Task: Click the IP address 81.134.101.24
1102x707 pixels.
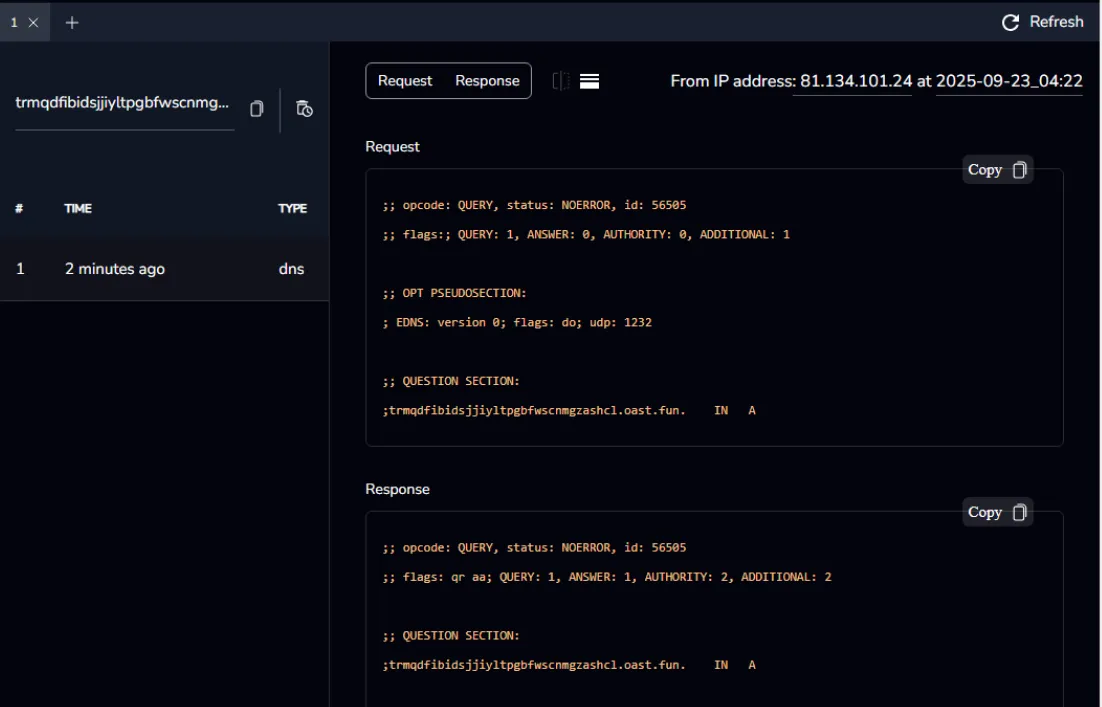Action: pos(856,81)
